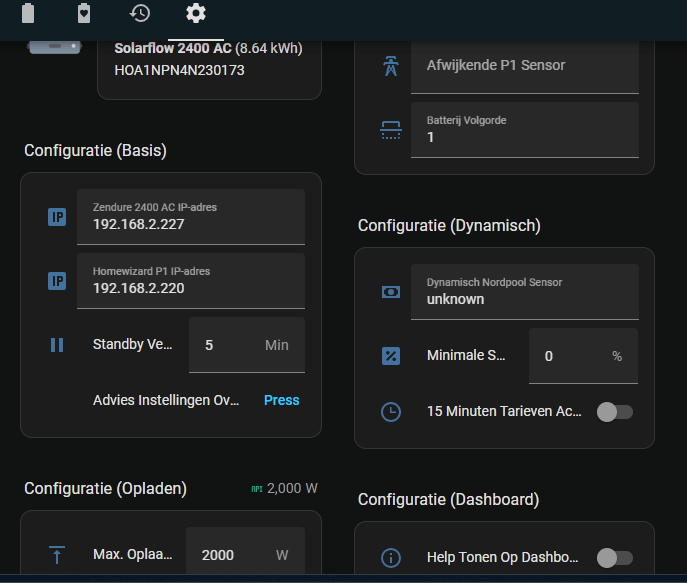This screenshot has height=583, width=687.
Task: Click the info icon beside Help Tonen
Action: 391,557
